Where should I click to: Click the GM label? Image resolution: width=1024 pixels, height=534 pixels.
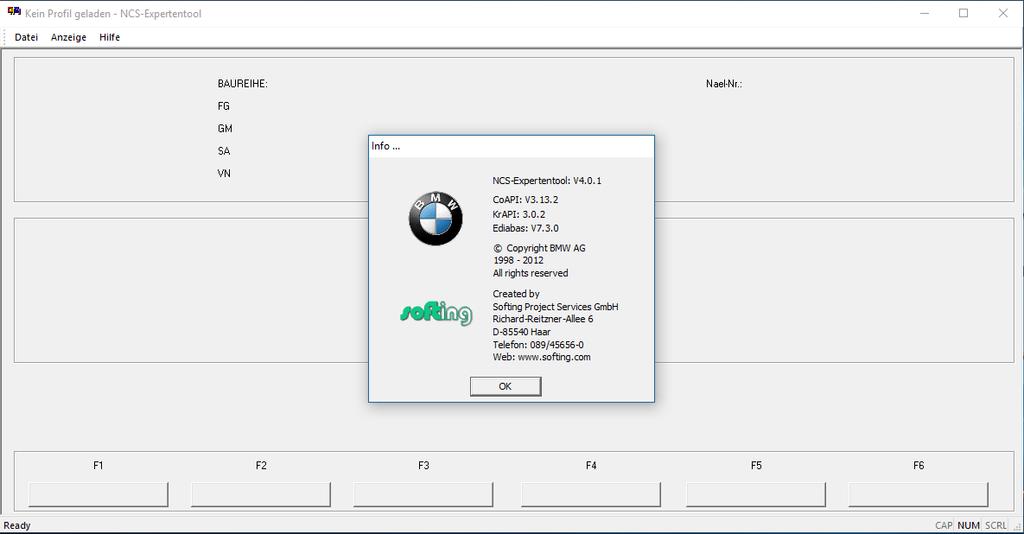pyautogui.click(x=225, y=129)
